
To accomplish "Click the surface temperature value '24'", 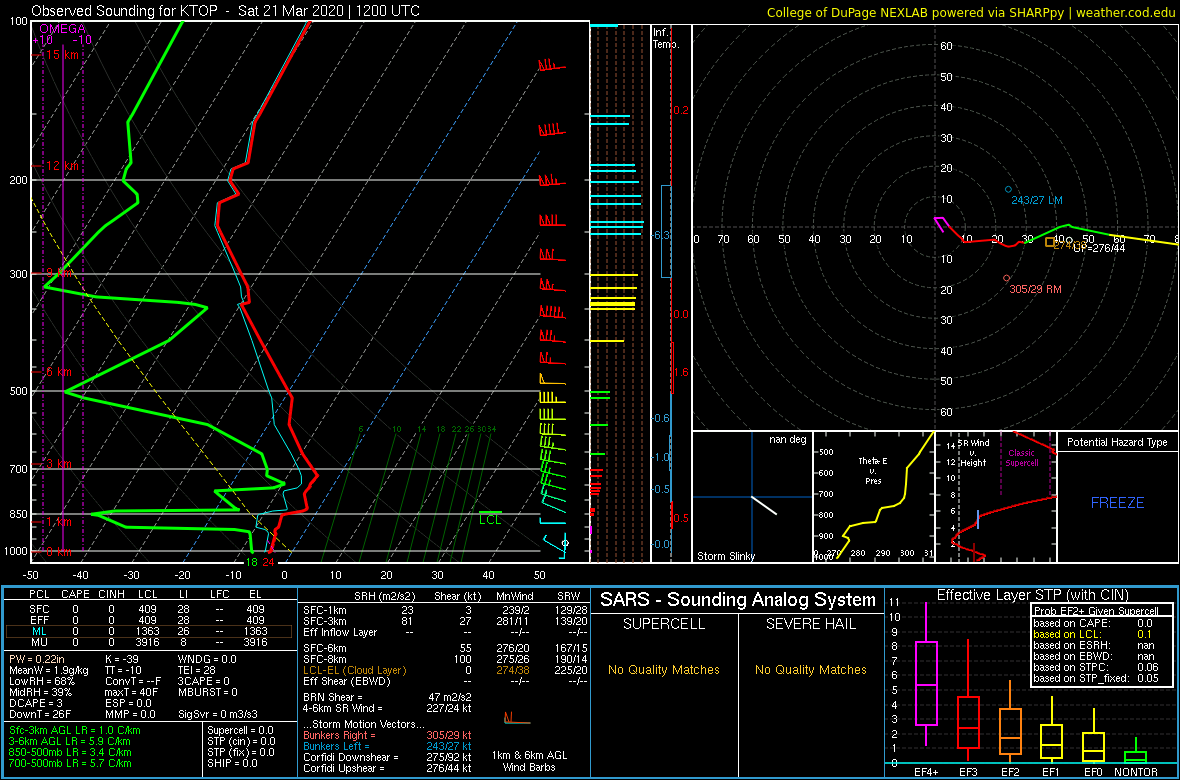I will click(x=268, y=562).
